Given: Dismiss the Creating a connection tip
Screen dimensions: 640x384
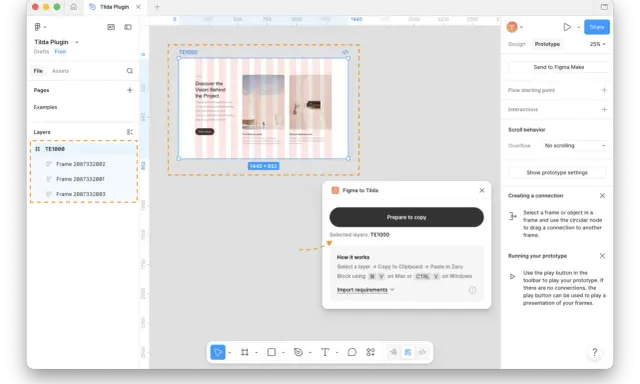Looking at the screenshot, I should 602,196.
